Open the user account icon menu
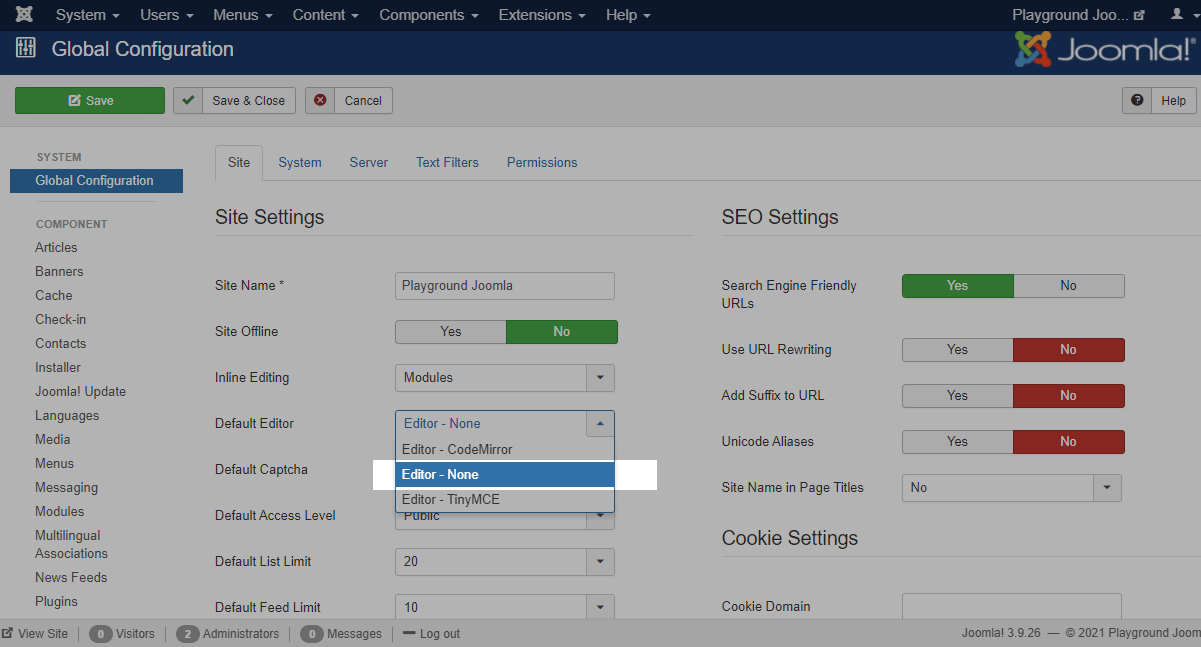The image size is (1201, 647). [1177, 15]
